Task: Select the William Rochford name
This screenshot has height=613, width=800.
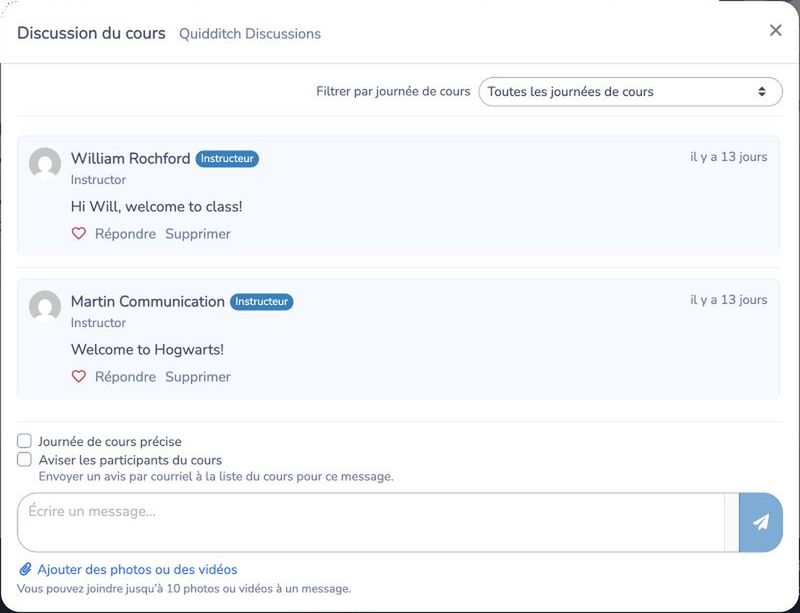Action: 131,158
